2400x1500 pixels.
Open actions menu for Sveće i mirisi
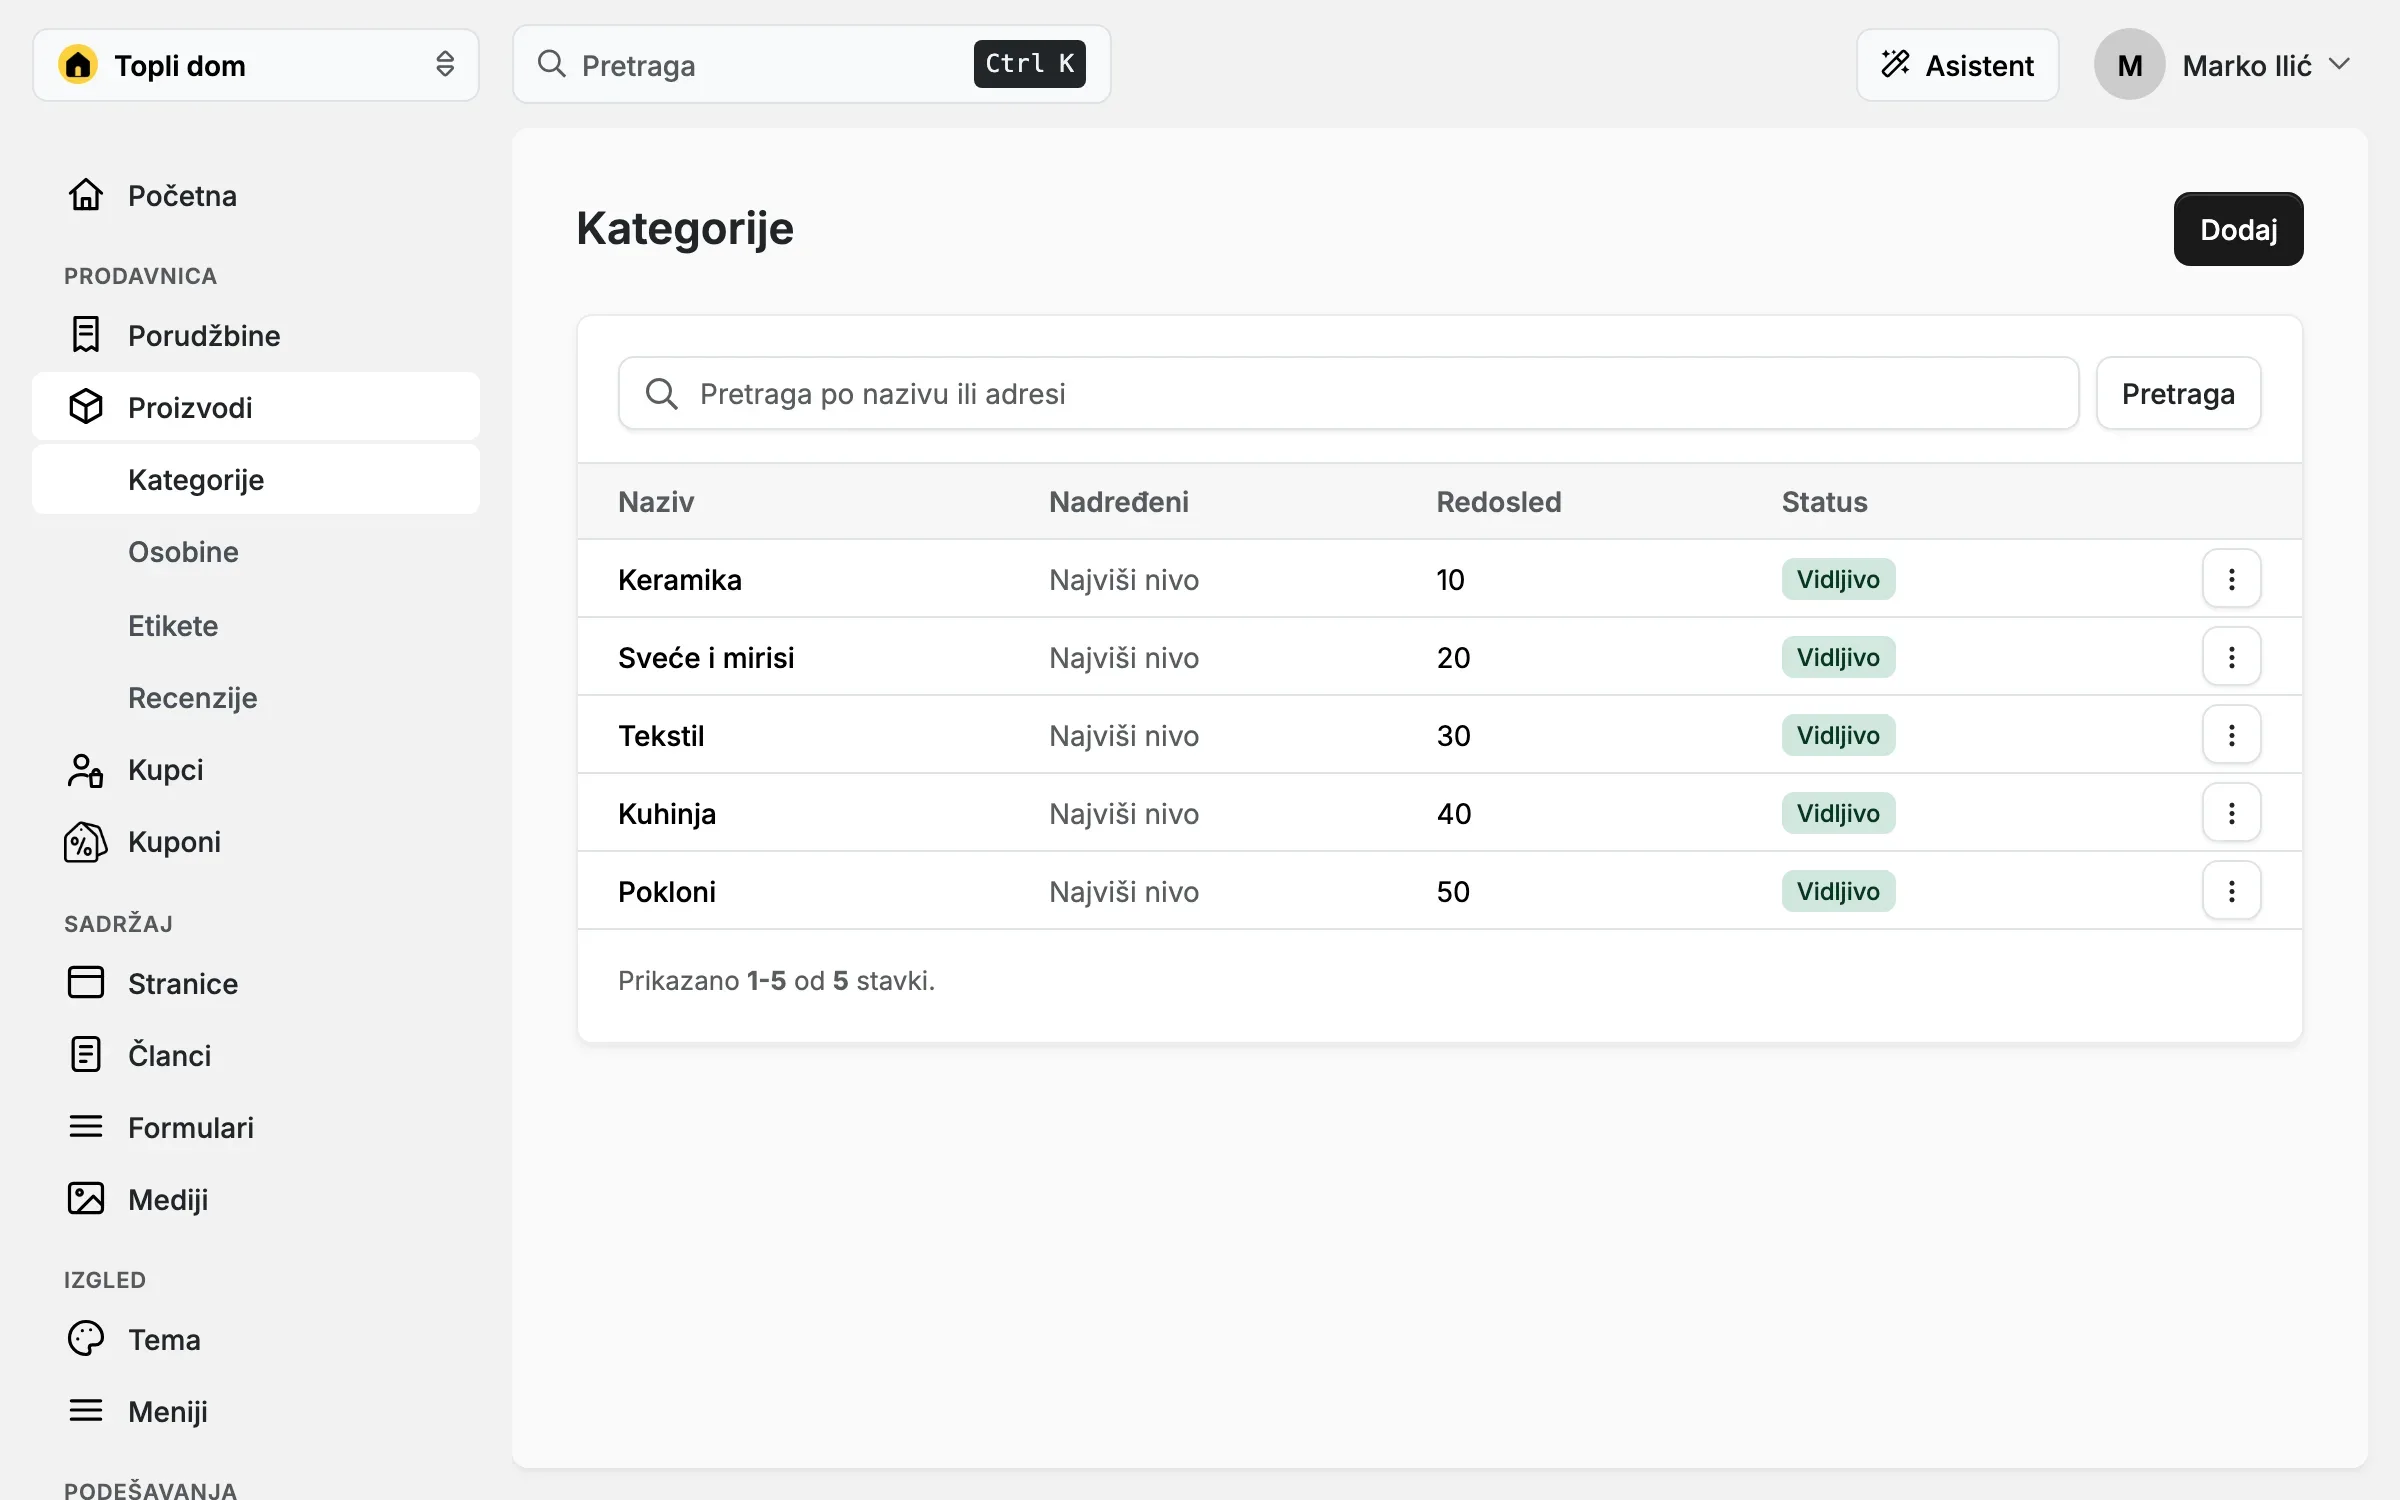[x=2231, y=657]
